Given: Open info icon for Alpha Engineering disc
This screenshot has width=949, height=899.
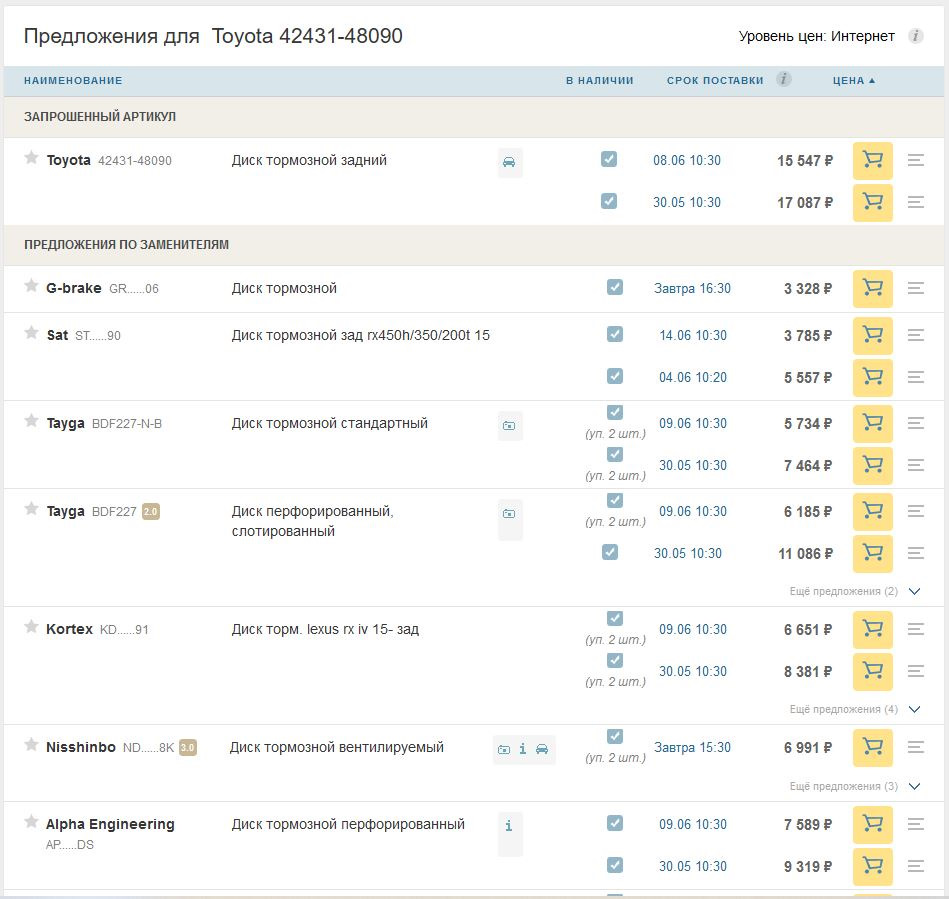Looking at the screenshot, I should click(509, 826).
